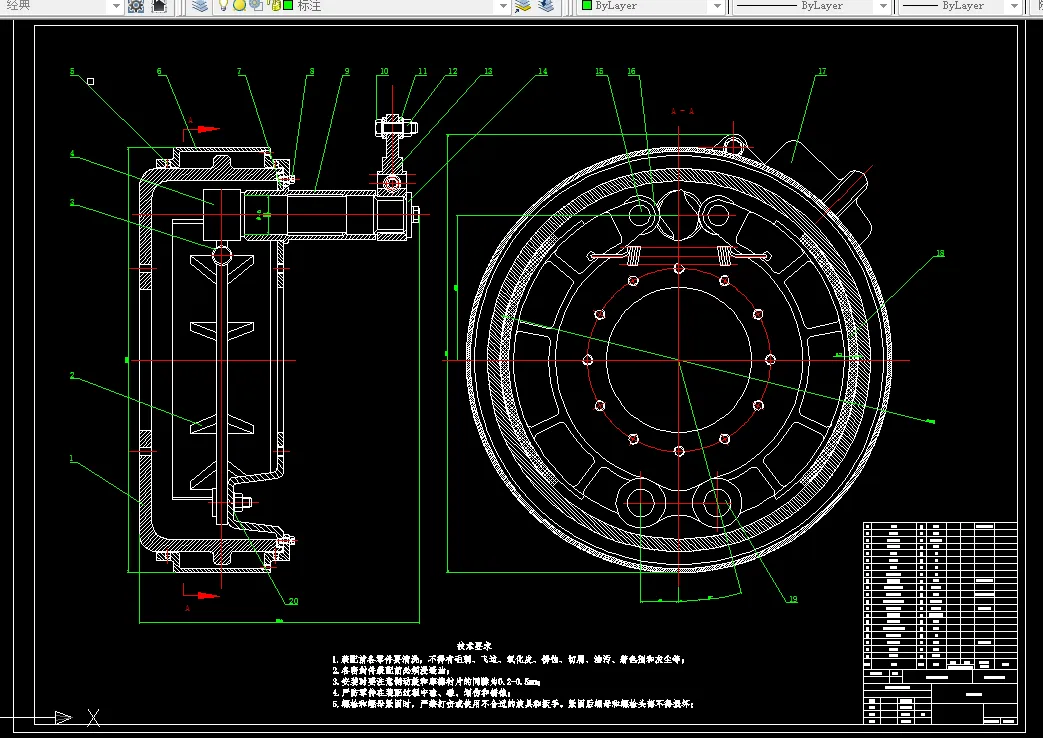
Task: Click the green layer color square
Action: 288,6
